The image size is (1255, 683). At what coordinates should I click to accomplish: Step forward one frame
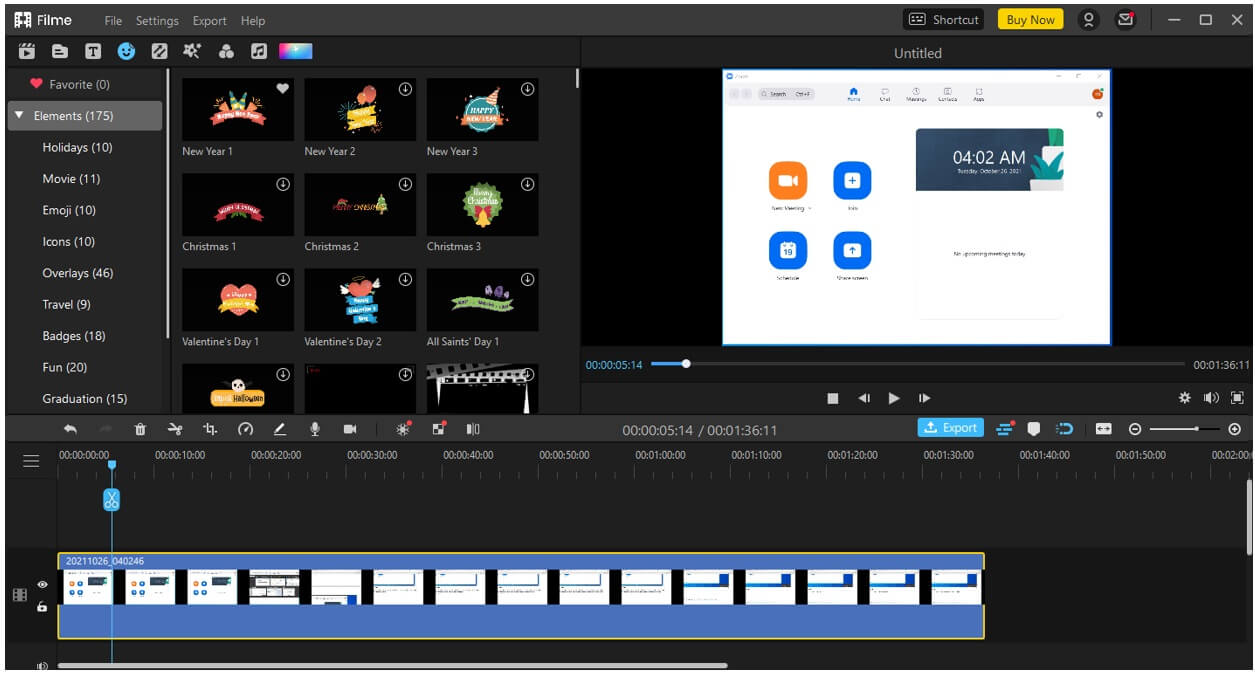924,398
